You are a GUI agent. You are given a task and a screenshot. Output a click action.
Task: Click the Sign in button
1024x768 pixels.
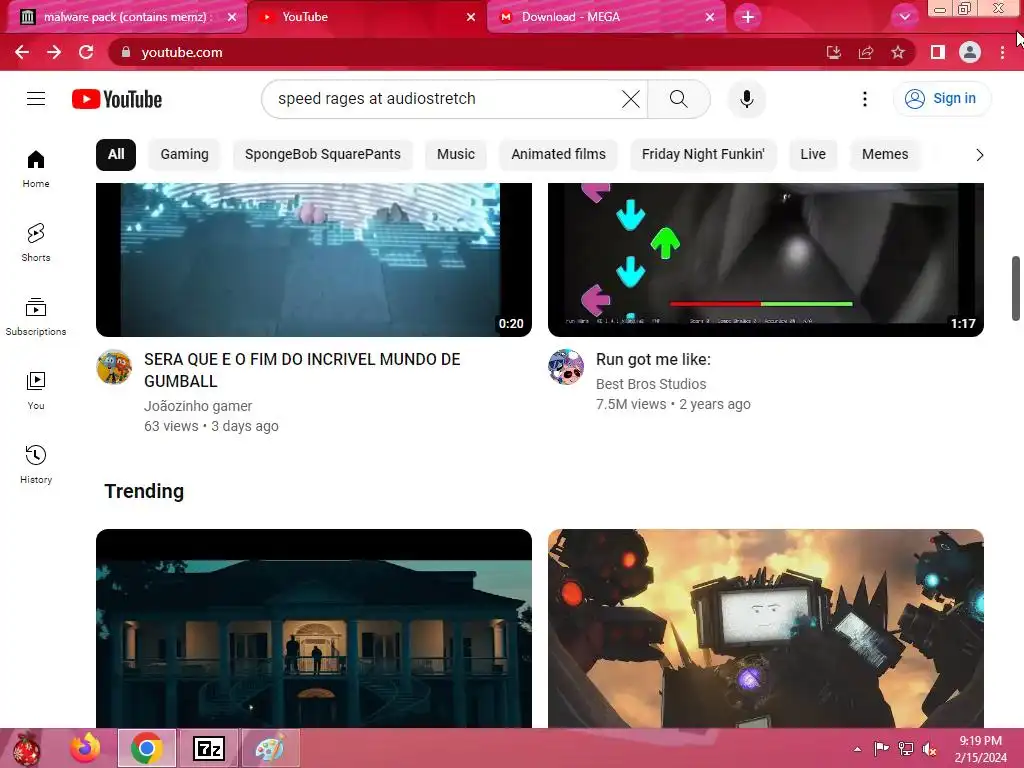click(x=942, y=99)
